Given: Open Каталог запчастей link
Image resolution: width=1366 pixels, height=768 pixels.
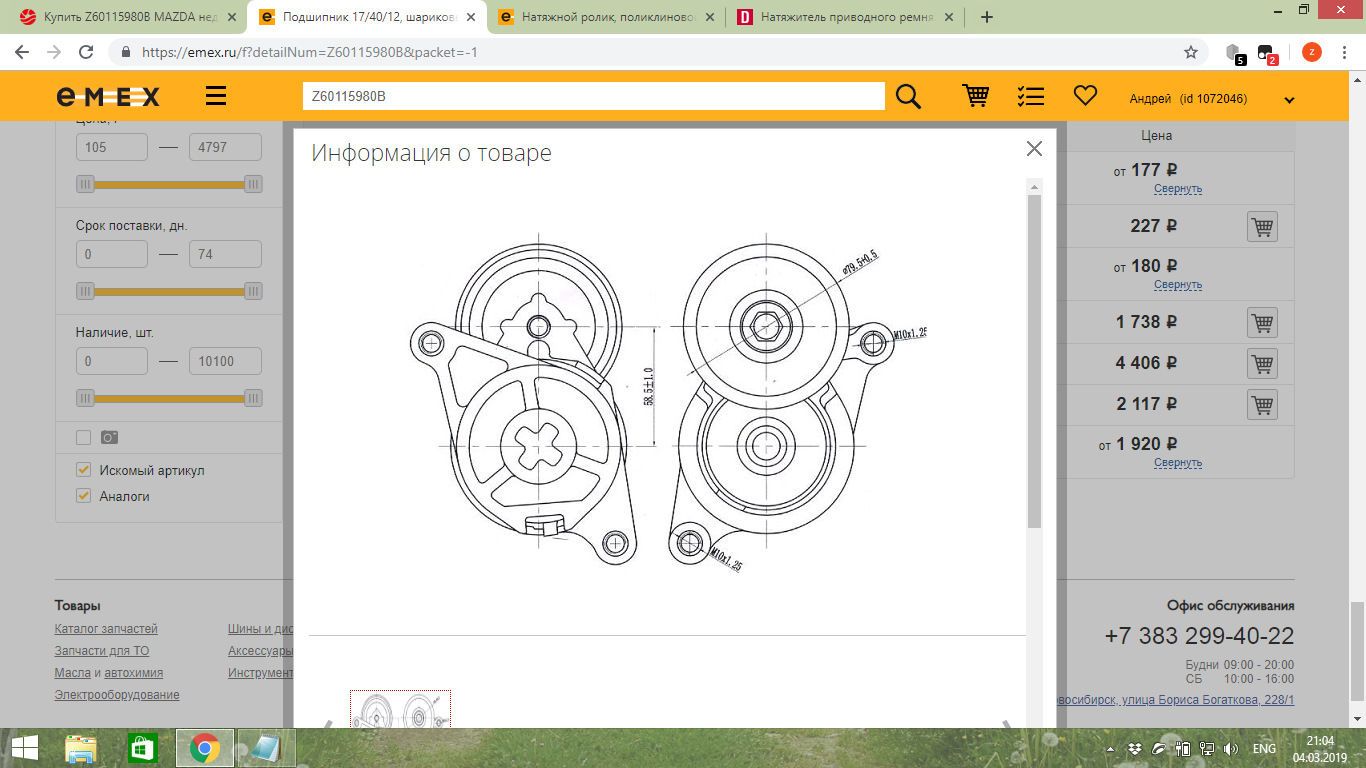Looking at the screenshot, I should coord(106,629).
